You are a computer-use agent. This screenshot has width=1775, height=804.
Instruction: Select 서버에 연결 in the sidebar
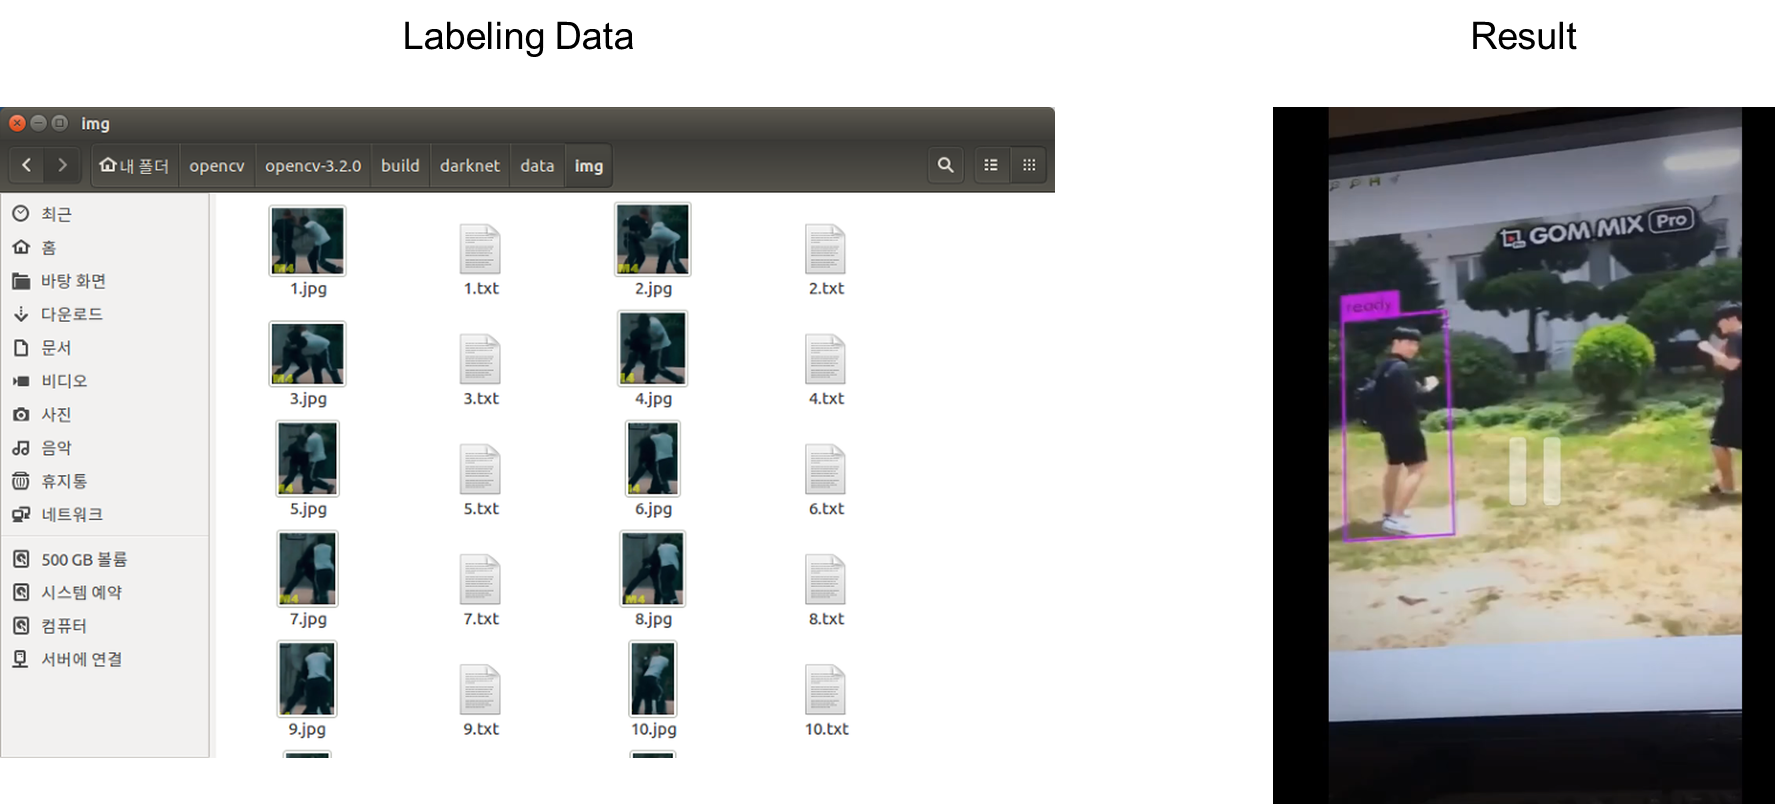point(81,659)
